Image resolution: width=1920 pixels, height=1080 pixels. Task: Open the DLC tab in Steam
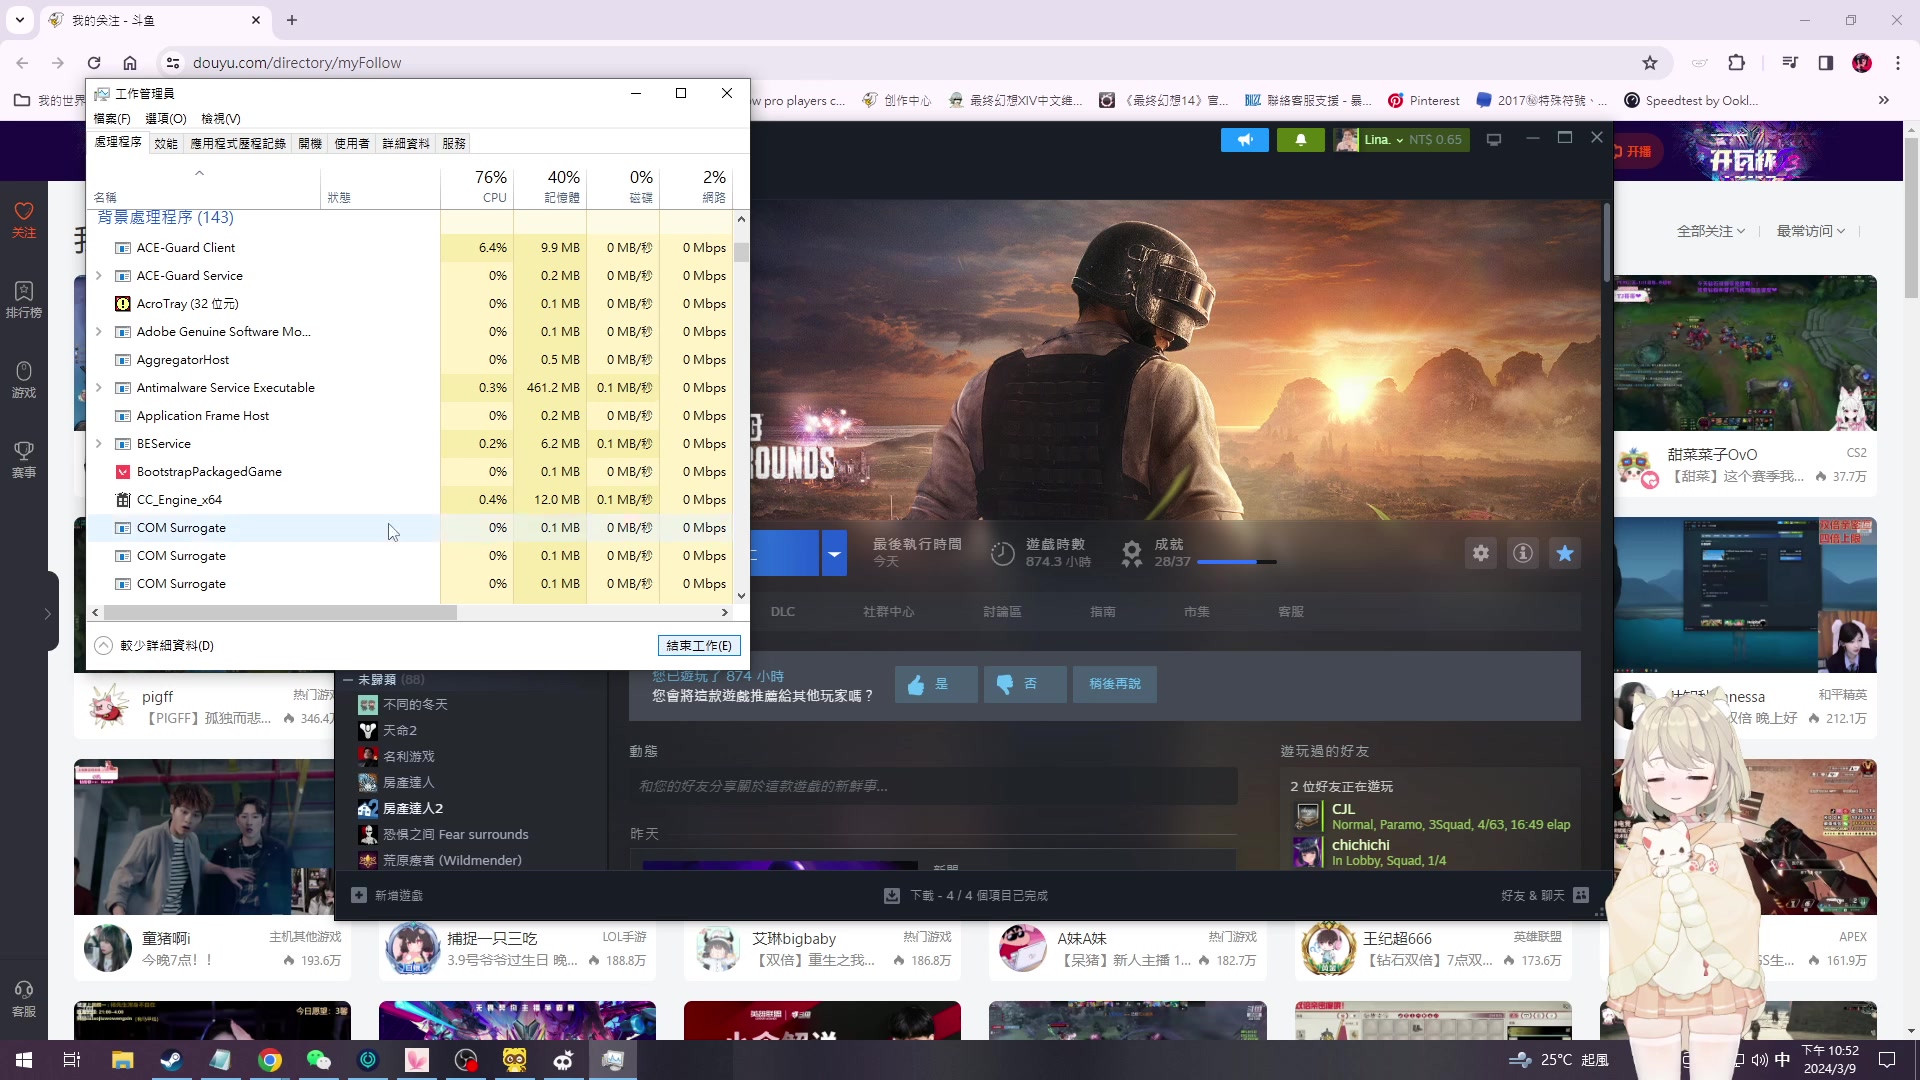(x=783, y=612)
